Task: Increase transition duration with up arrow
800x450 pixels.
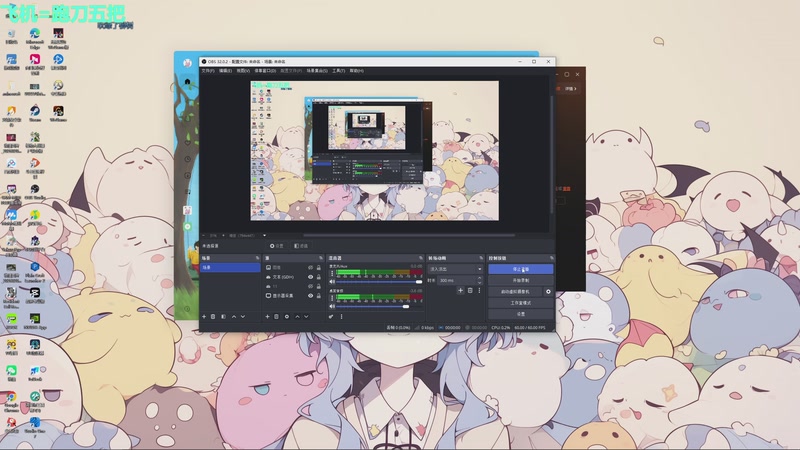Action: [x=479, y=278]
